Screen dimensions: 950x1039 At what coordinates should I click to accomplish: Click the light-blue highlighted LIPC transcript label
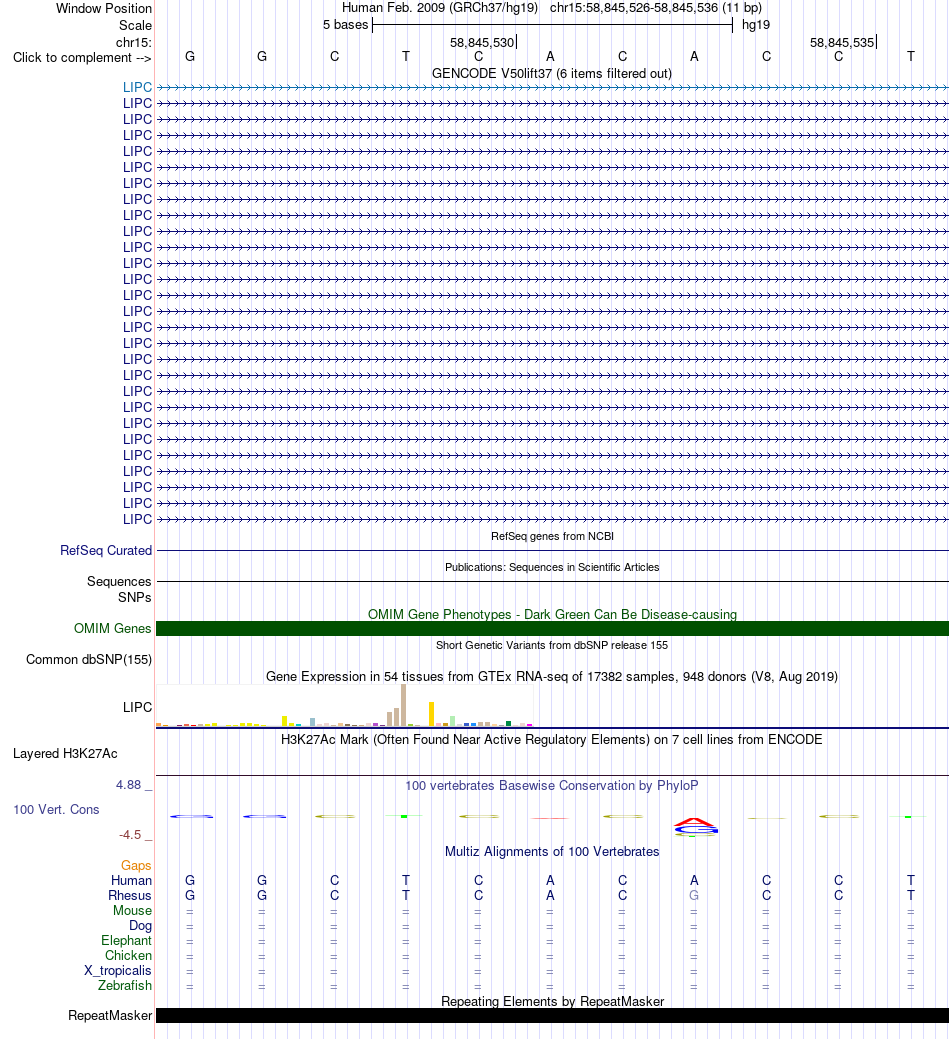click(137, 87)
